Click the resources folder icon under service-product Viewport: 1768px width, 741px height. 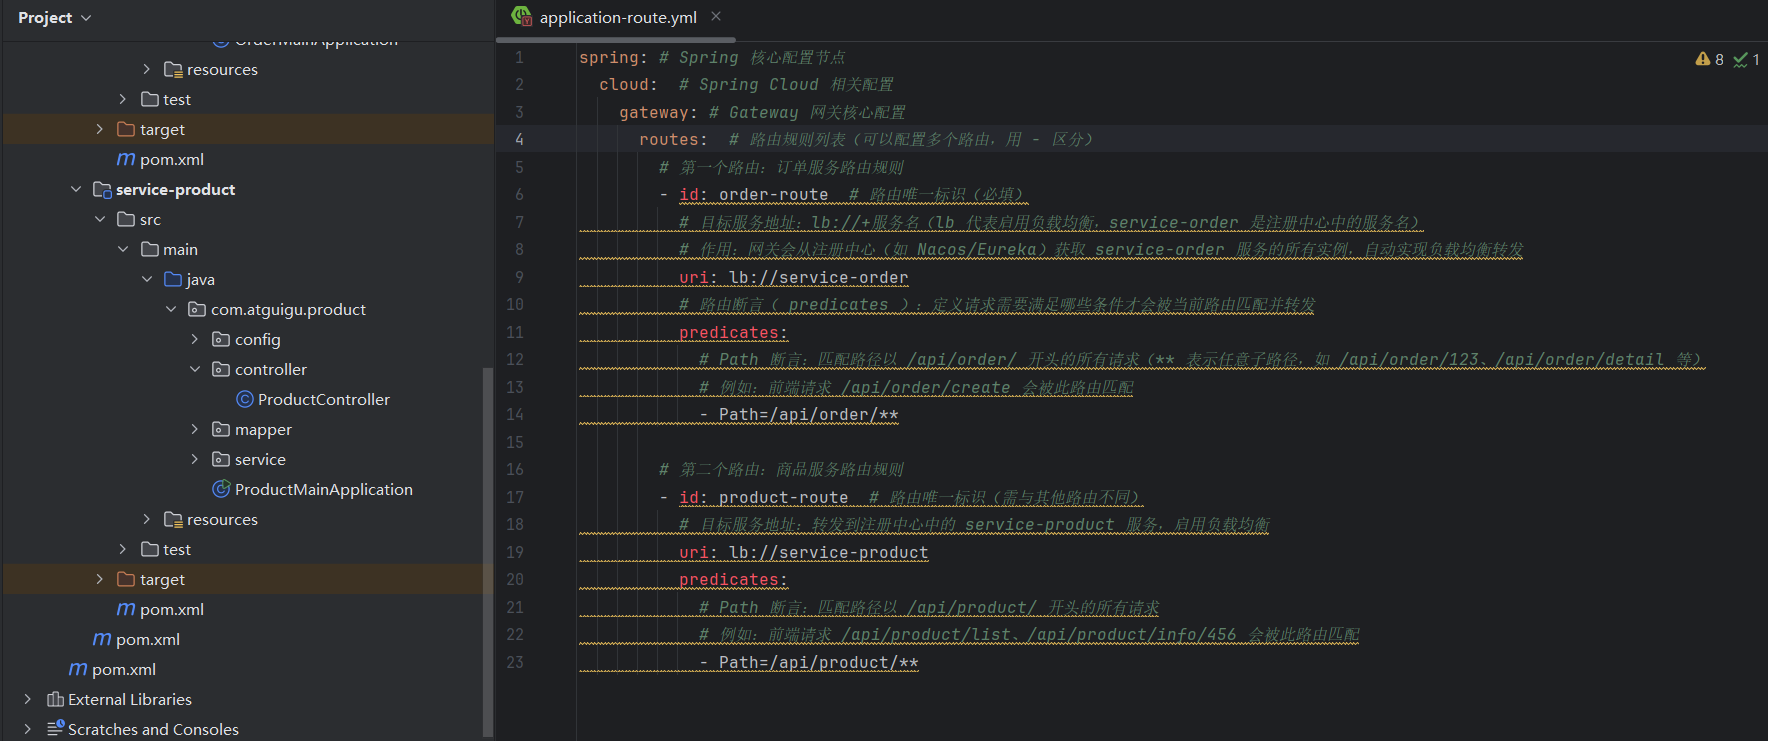[x=173, y=519]
